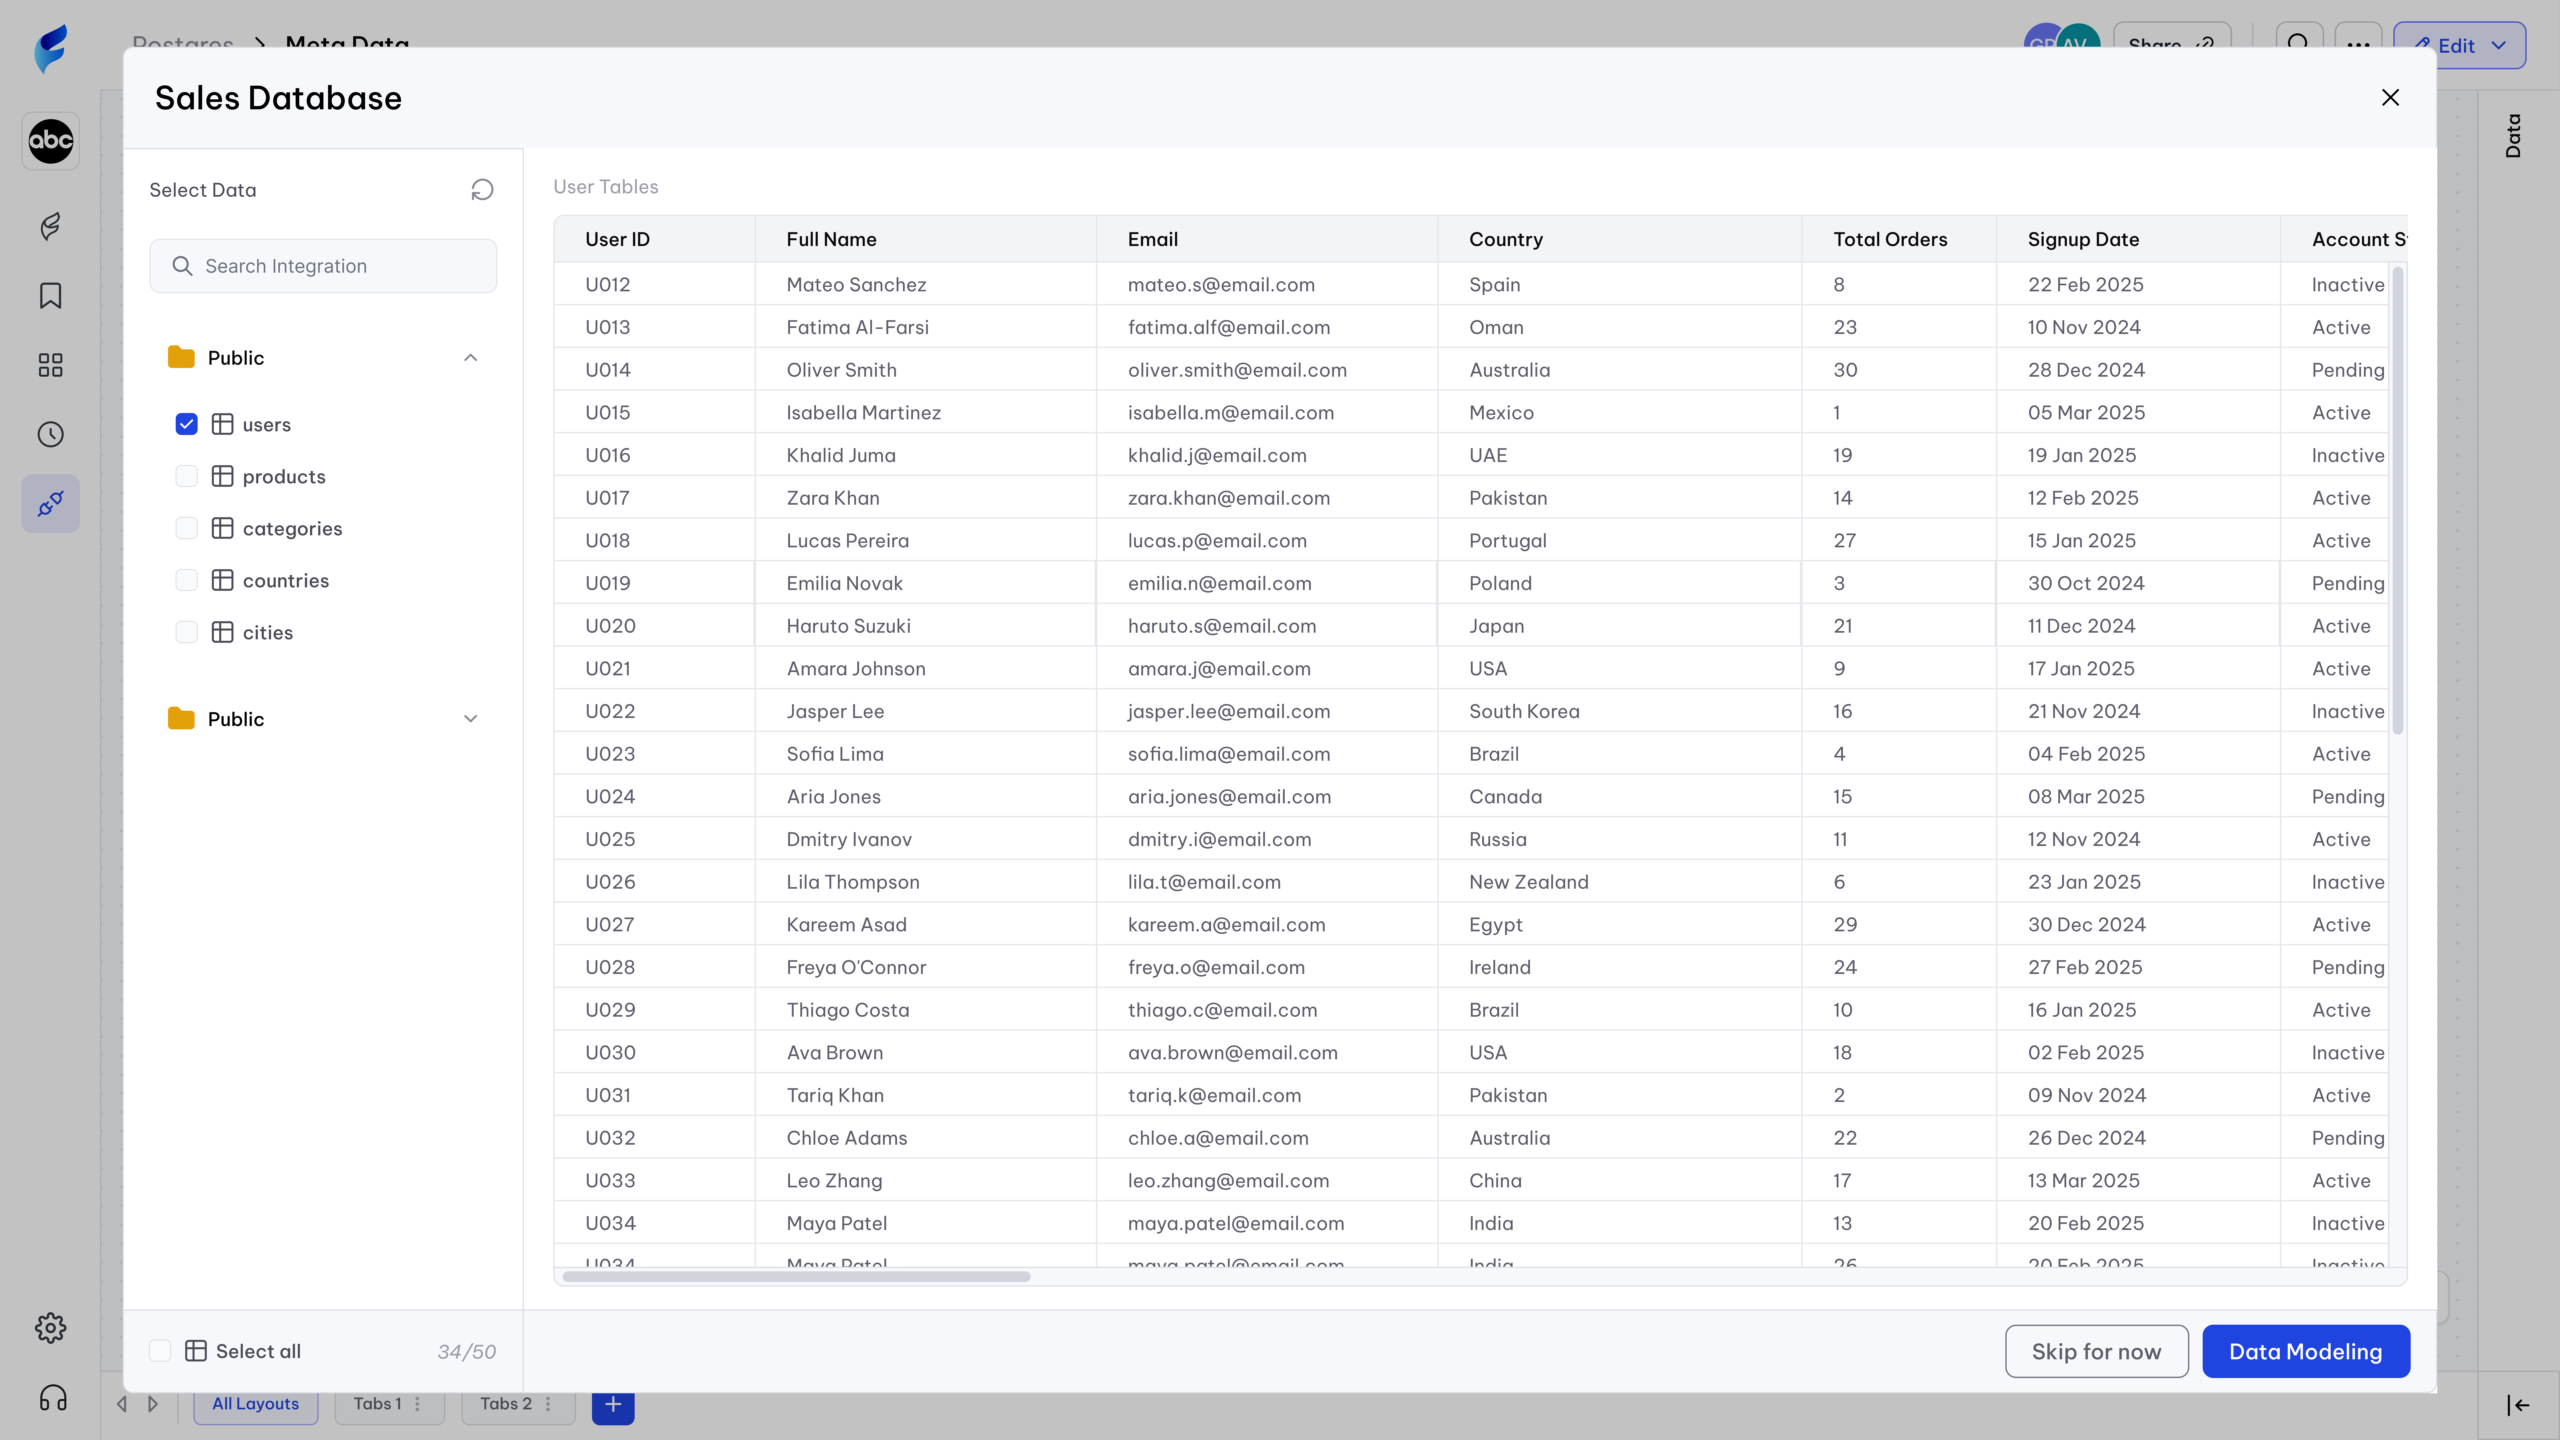Open the settings gear in the sidebar
The image size is (2560, 1440).
[x=51, y=1328]
